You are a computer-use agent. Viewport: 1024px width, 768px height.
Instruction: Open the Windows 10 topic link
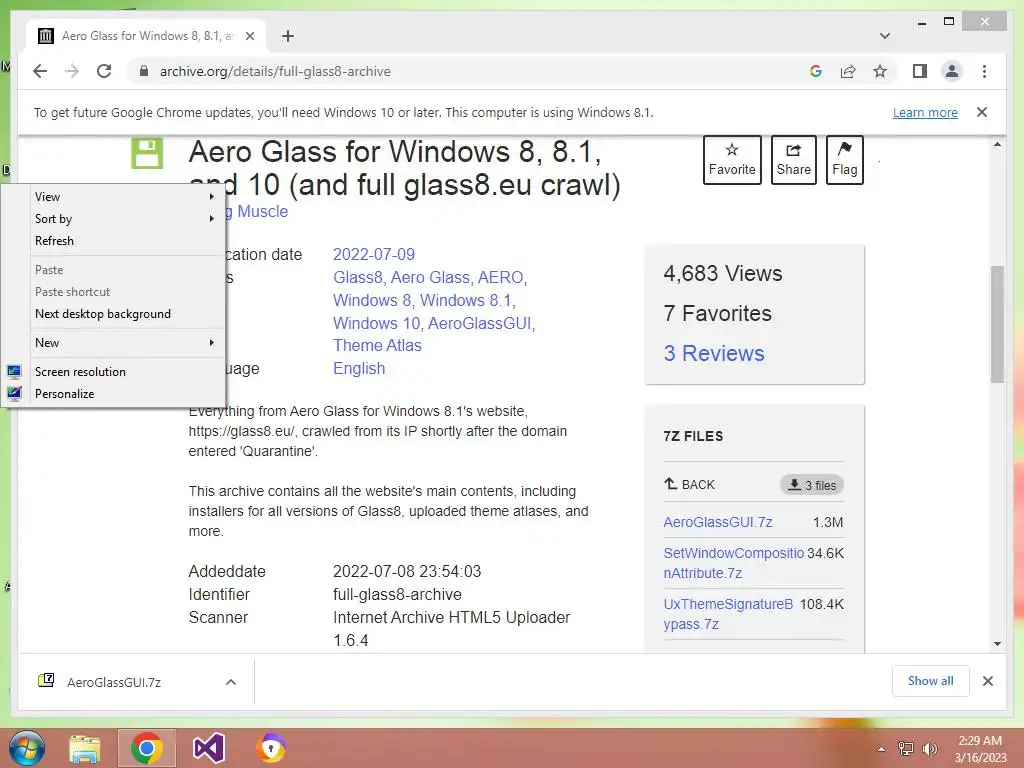(376, 323)
